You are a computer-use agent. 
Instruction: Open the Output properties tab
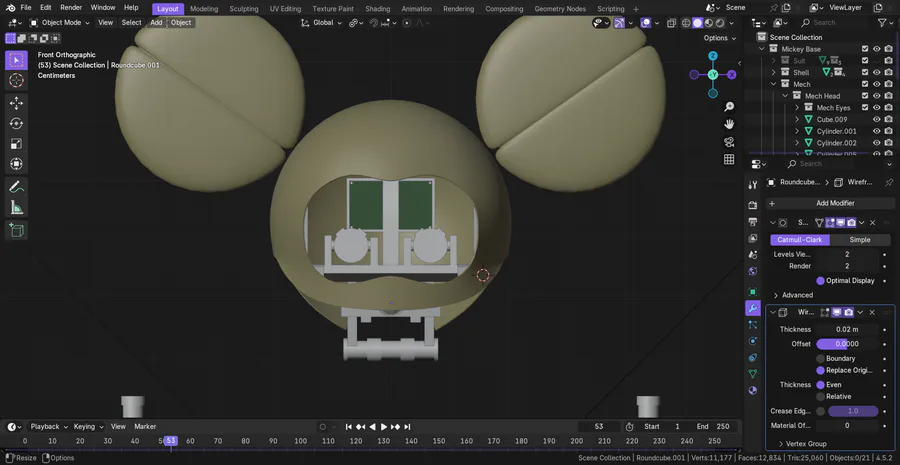(x=753, y=222)
